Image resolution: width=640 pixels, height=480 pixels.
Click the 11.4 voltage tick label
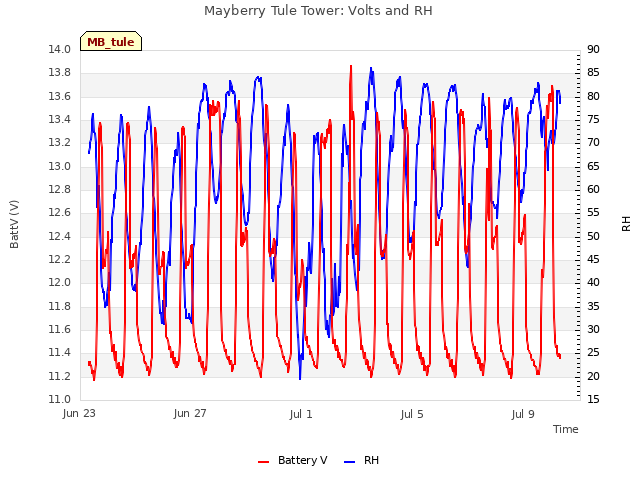pos(60,353)
